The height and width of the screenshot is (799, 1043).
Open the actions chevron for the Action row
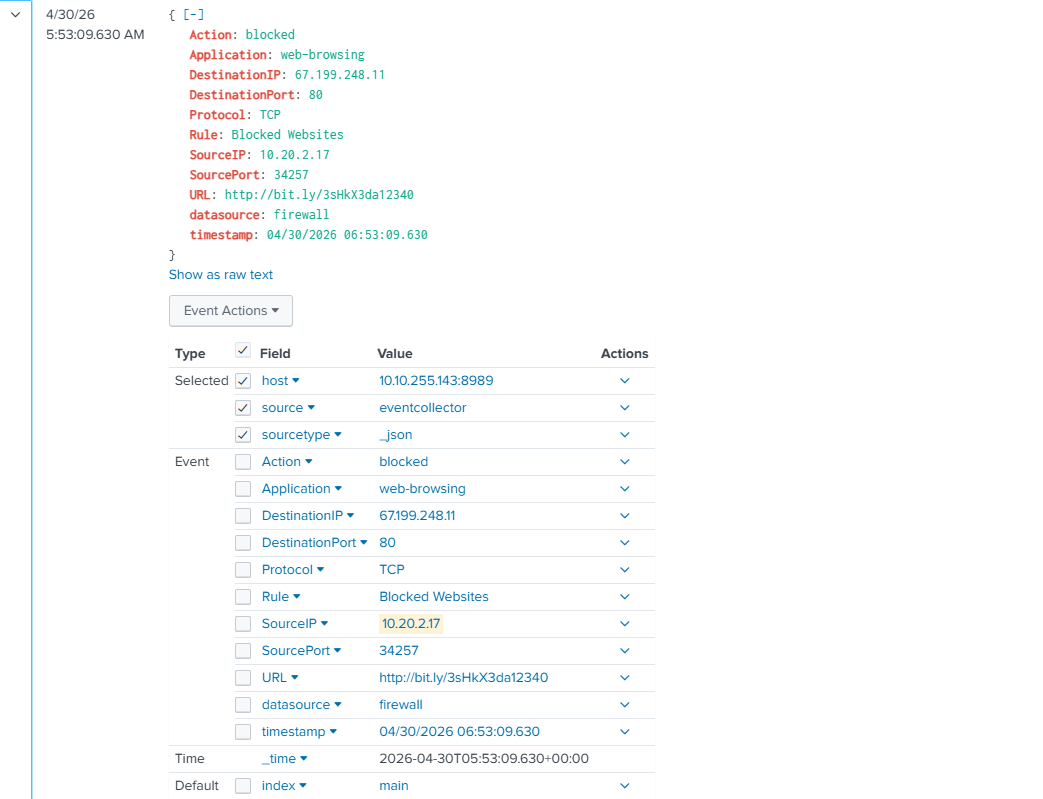coord(625,462)
